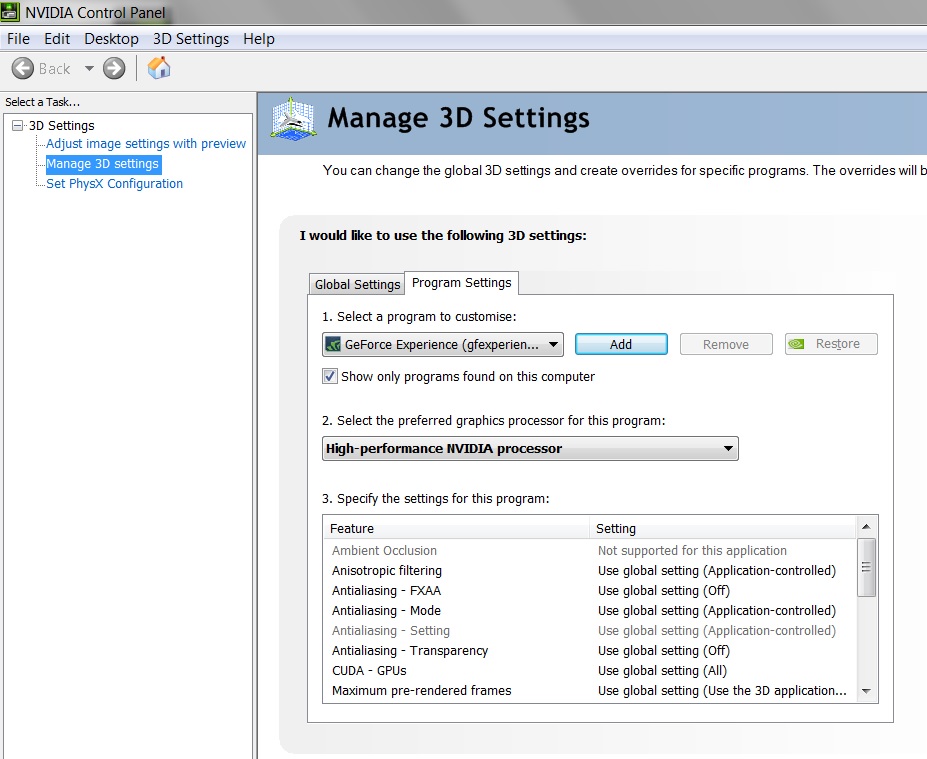Open the Back history dropdown arrow
Screen dimensions: 927x759
(89, 69)
